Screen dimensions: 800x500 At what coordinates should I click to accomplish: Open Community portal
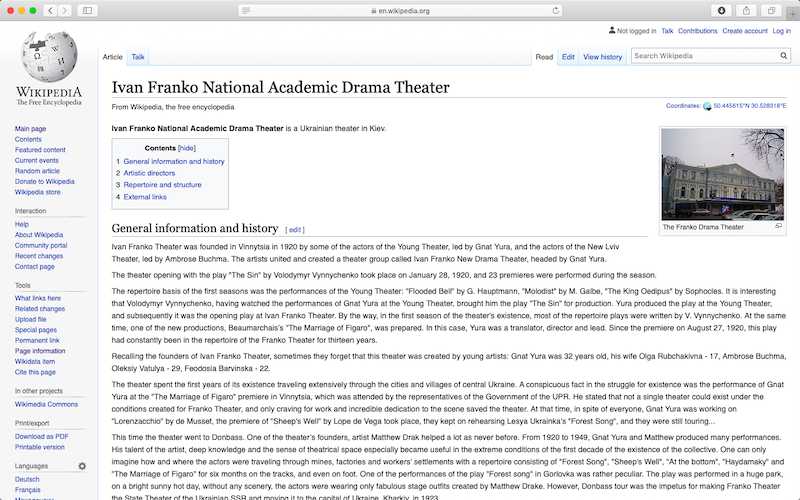tap(41, 245)
